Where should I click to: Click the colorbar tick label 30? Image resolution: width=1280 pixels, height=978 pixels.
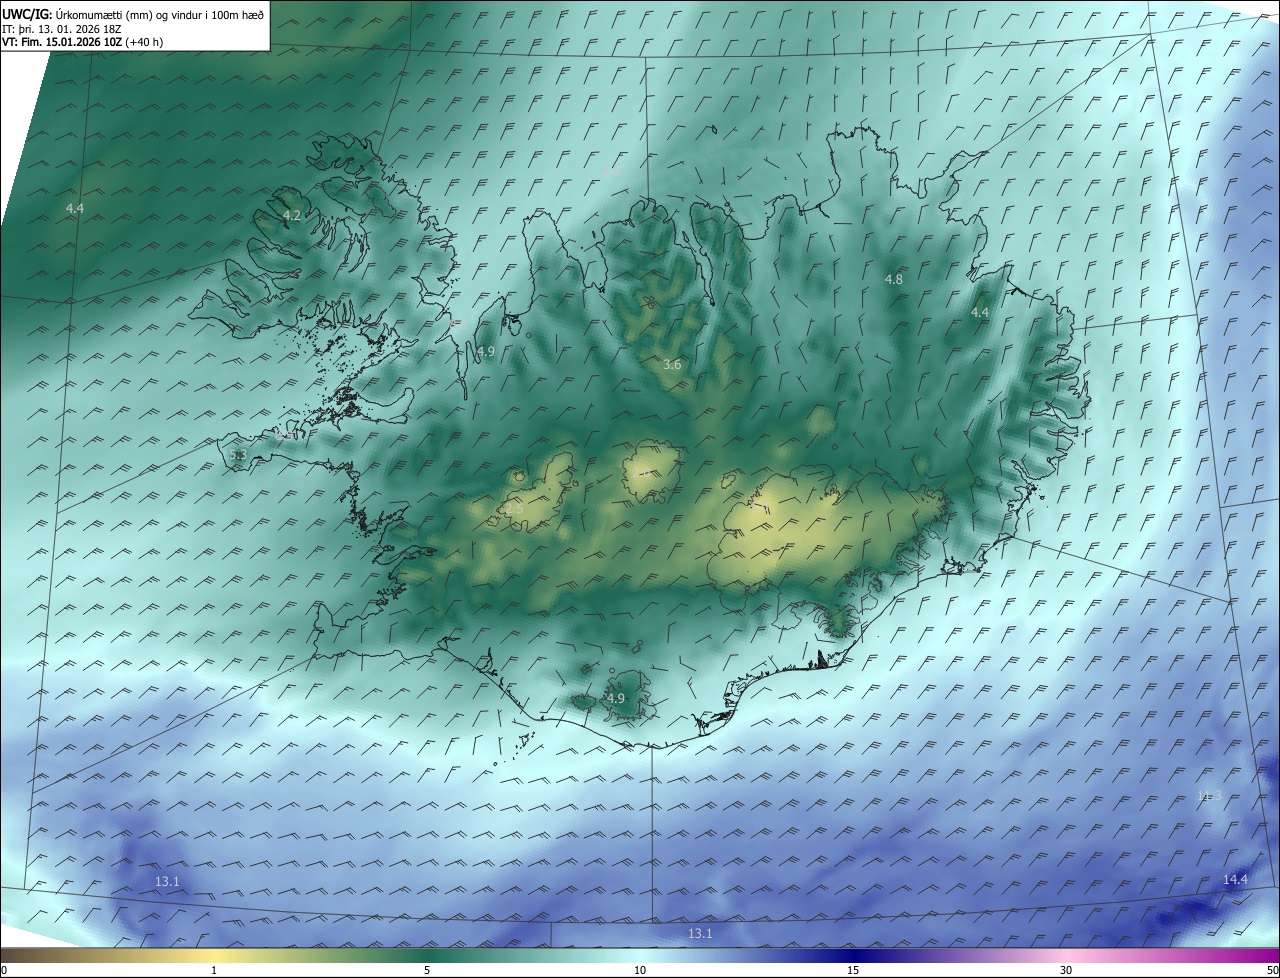coord(1066,970)
